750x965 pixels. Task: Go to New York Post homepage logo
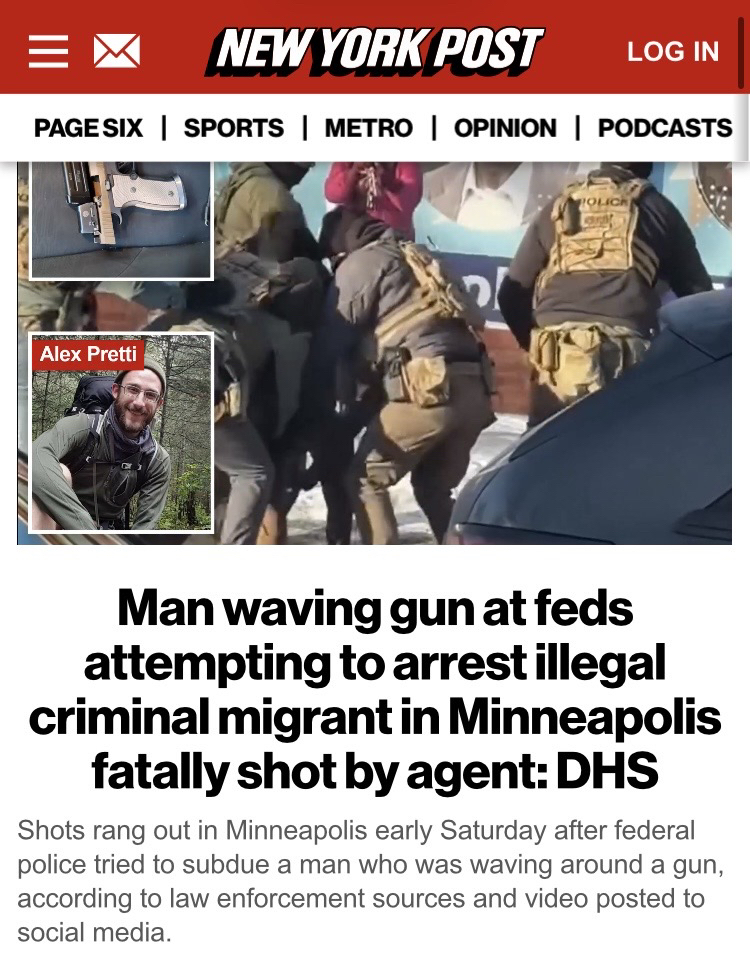pos(375,51)
